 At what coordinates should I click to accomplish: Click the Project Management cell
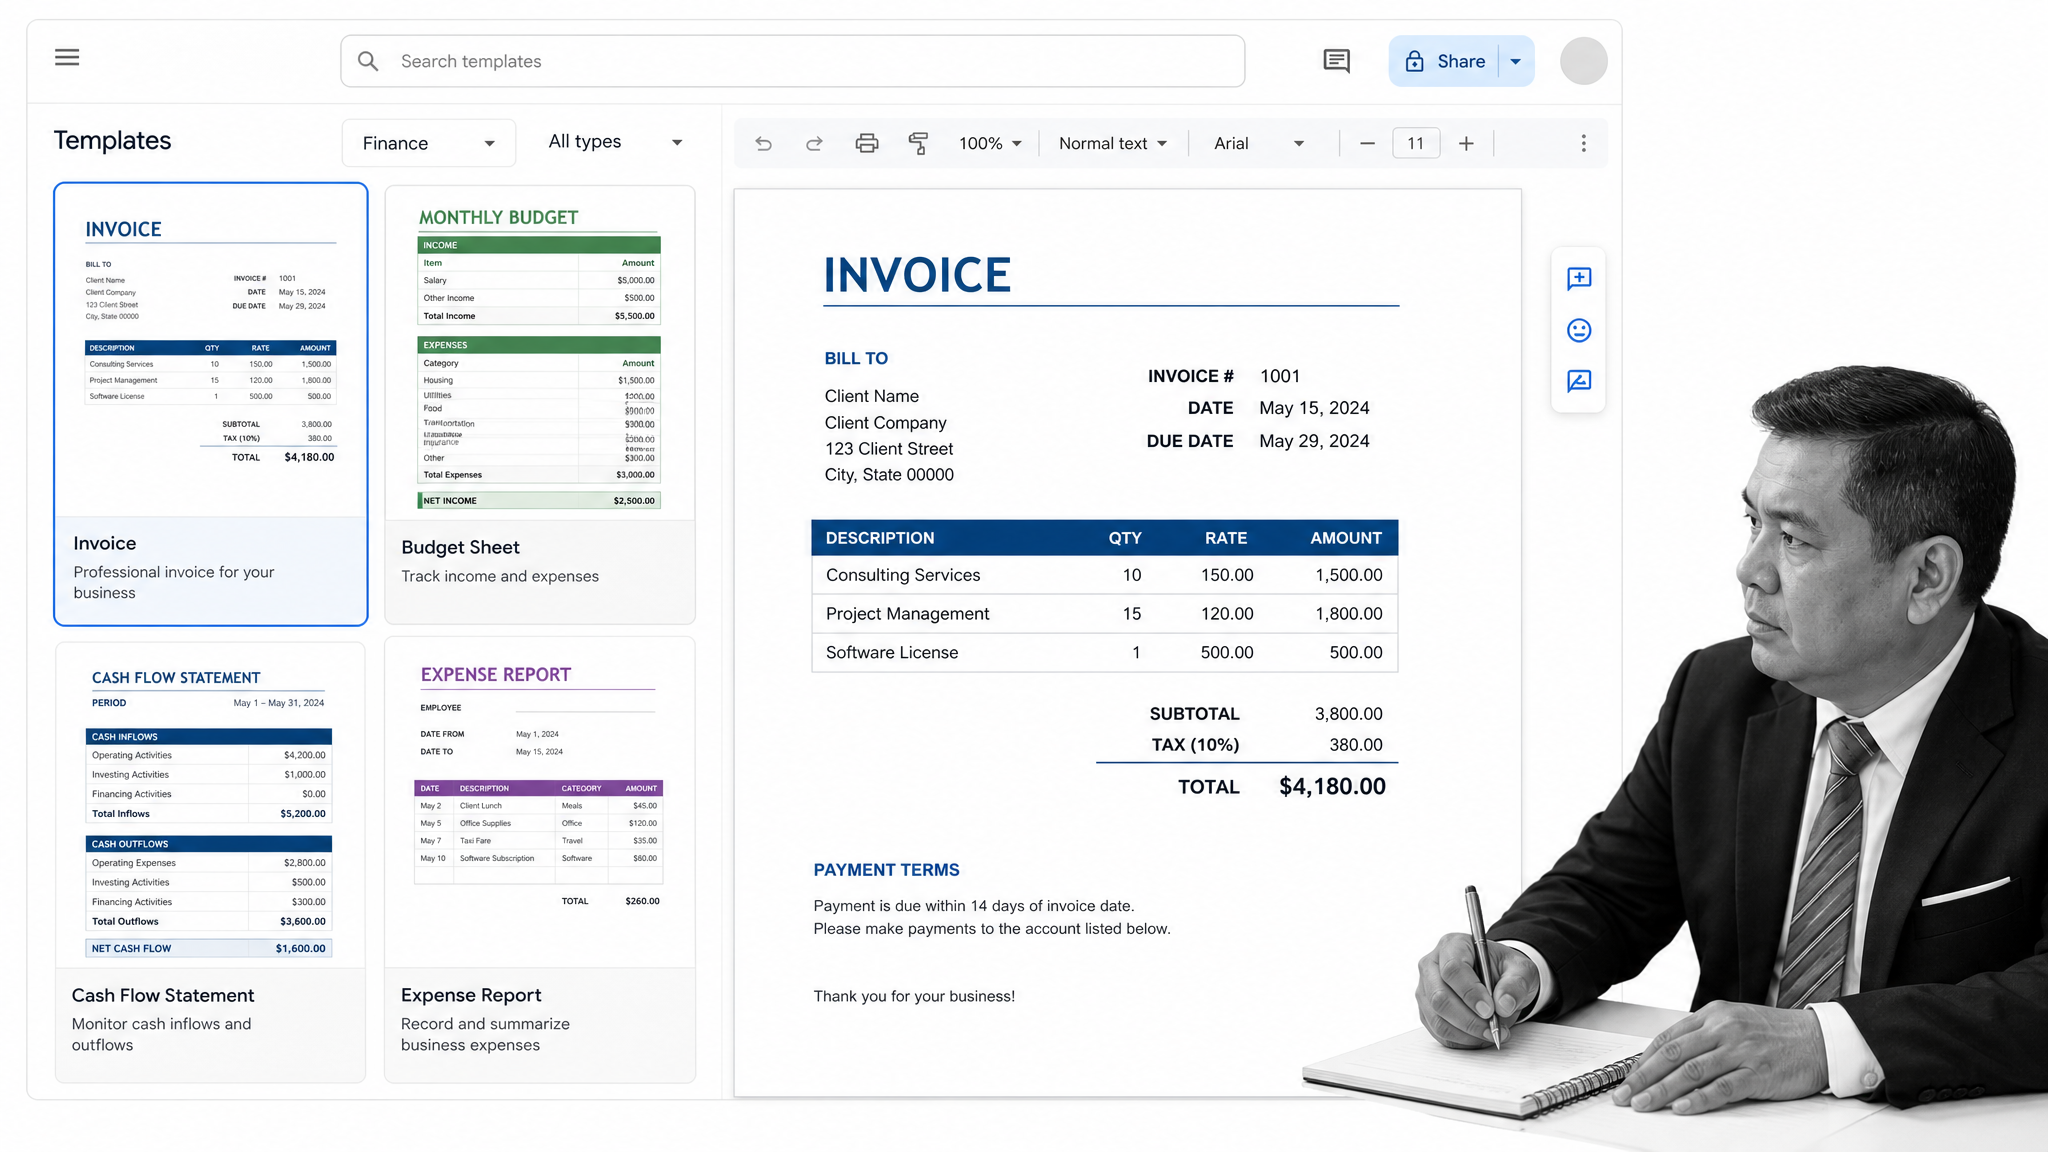[907, 614]
